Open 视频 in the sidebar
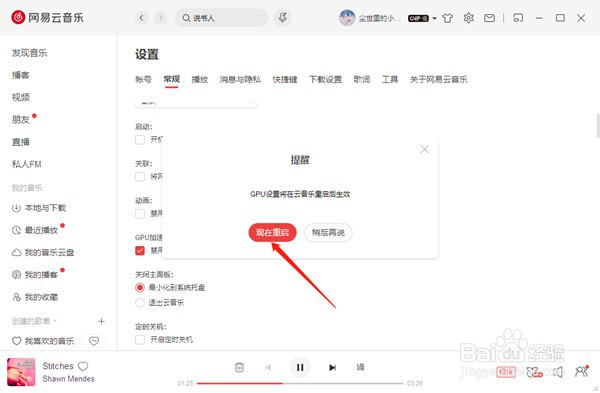This screenshot has height=393, width=600. [21, 97]
